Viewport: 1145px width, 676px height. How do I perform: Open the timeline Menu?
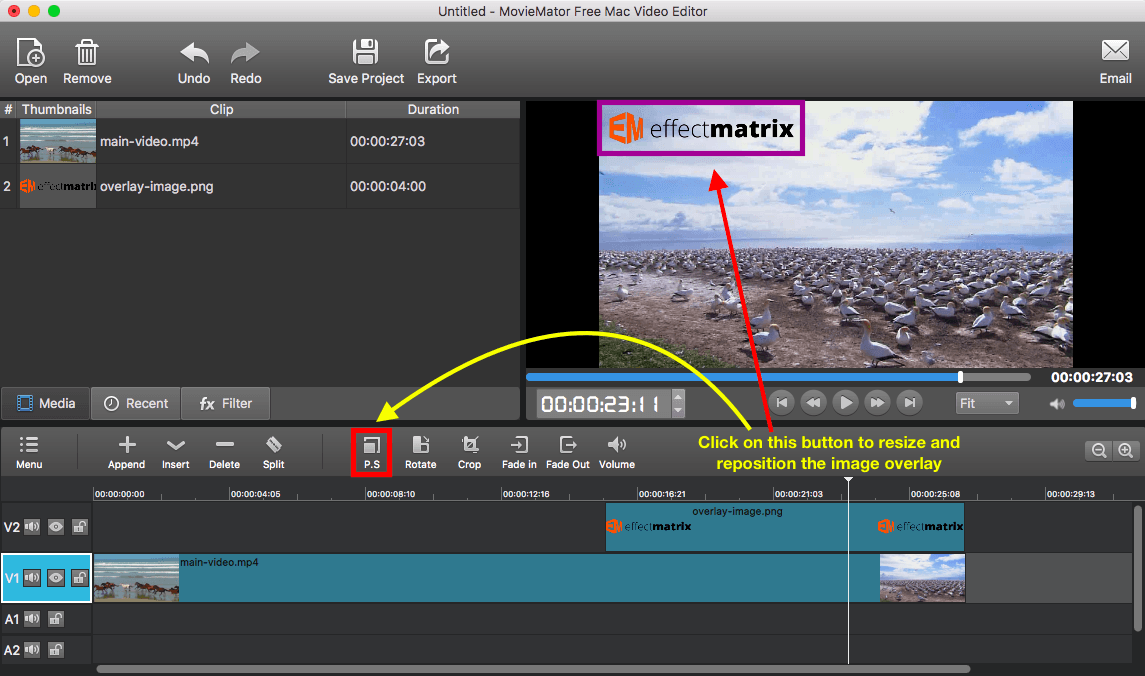pos(29,453)
